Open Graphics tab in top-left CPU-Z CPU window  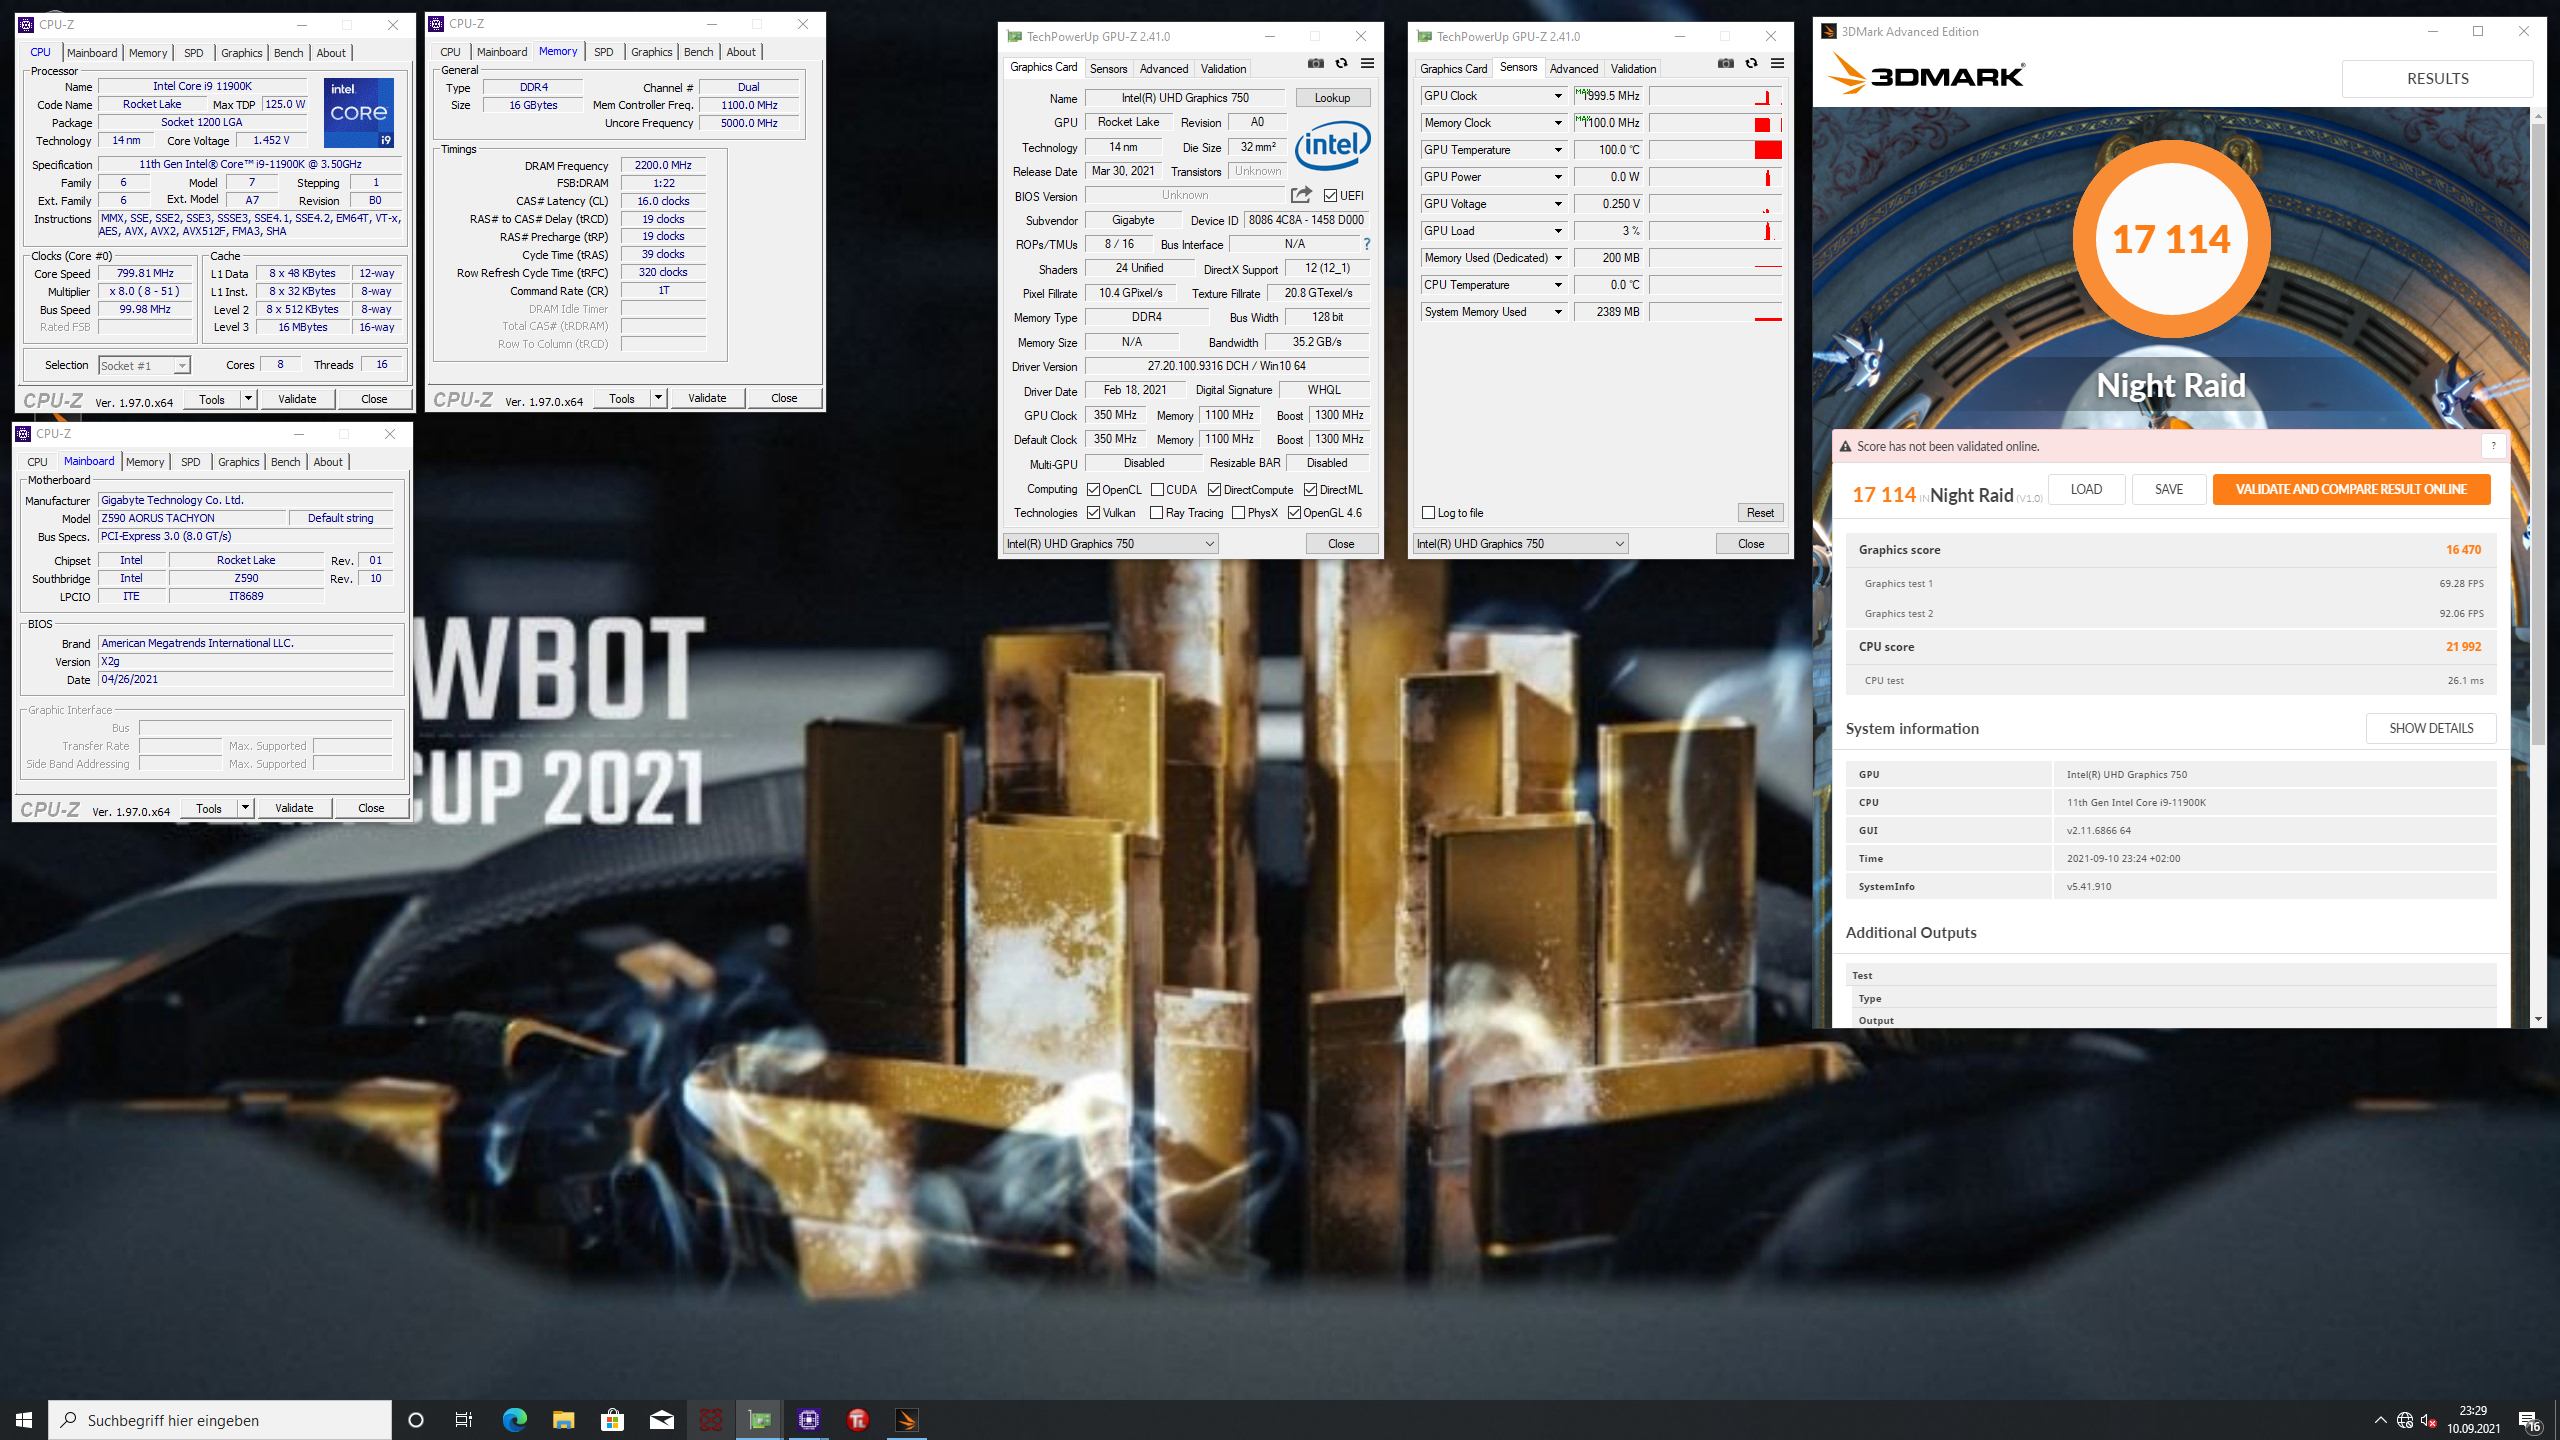(x=241, y=53)
